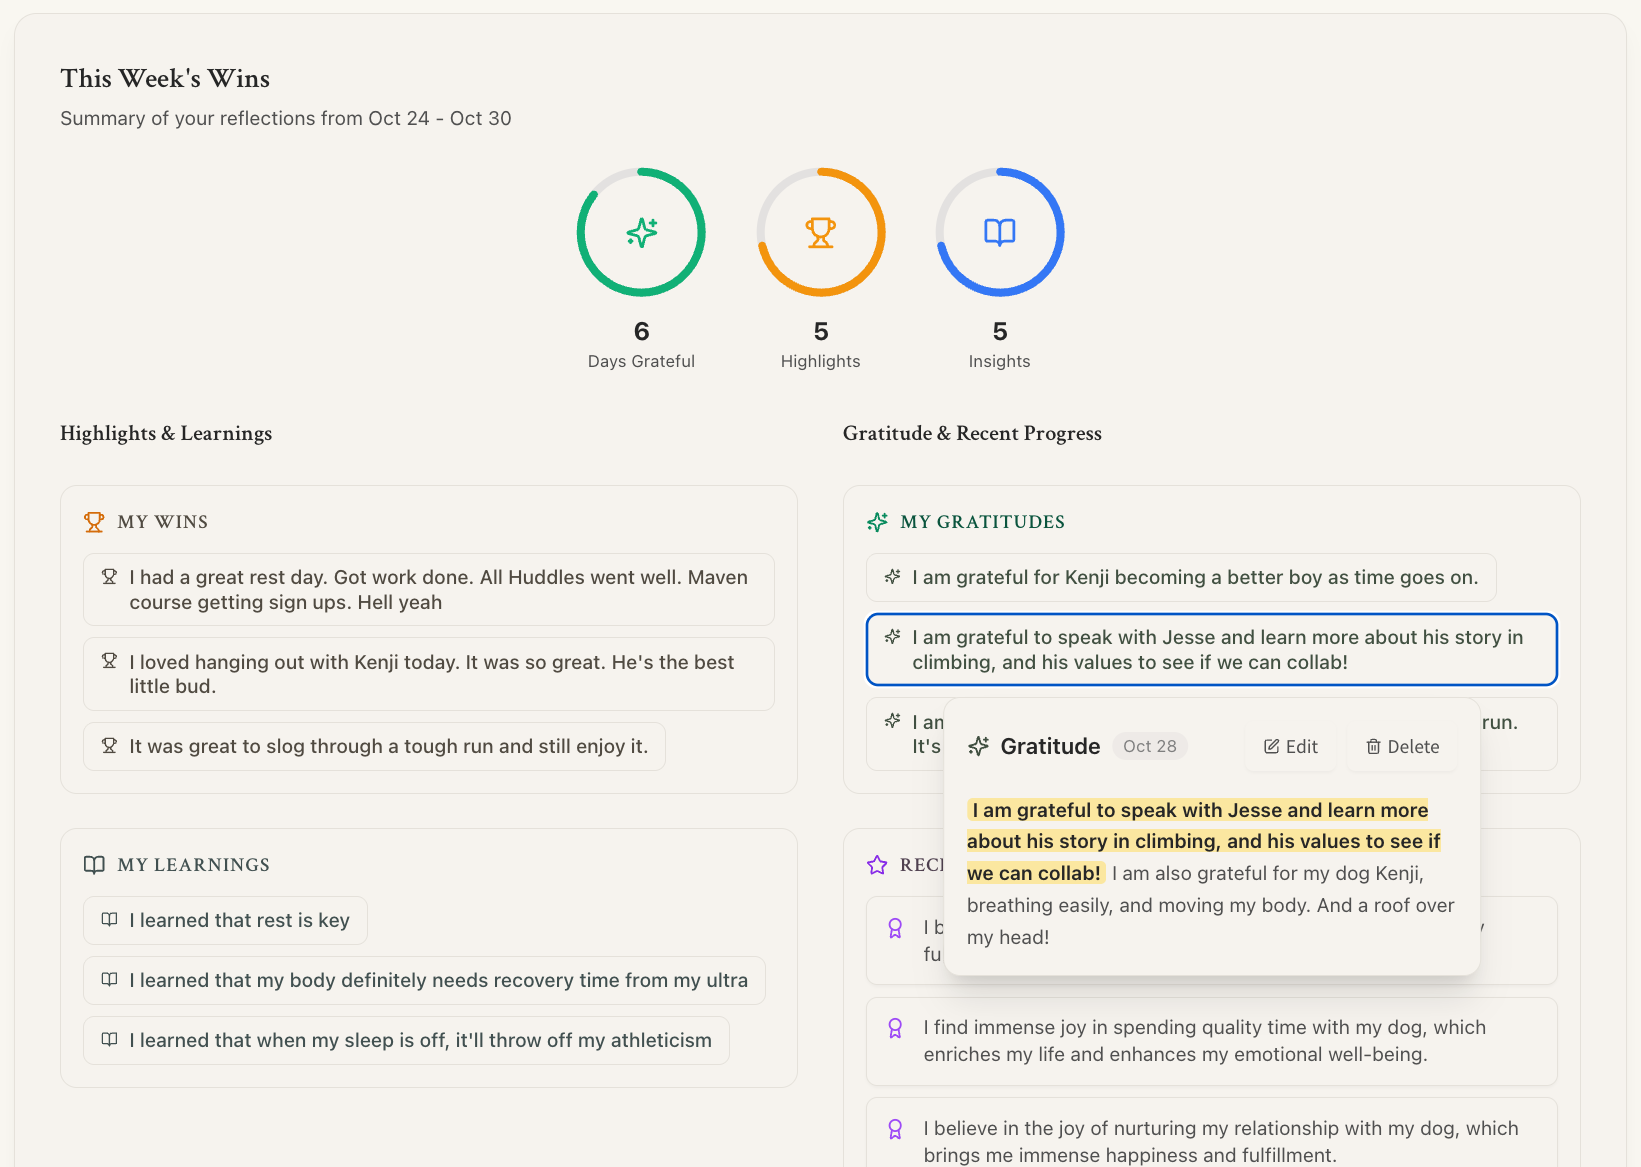
Task: Edit the Oct 28 gratitude entry
Action: (1291, 747)
